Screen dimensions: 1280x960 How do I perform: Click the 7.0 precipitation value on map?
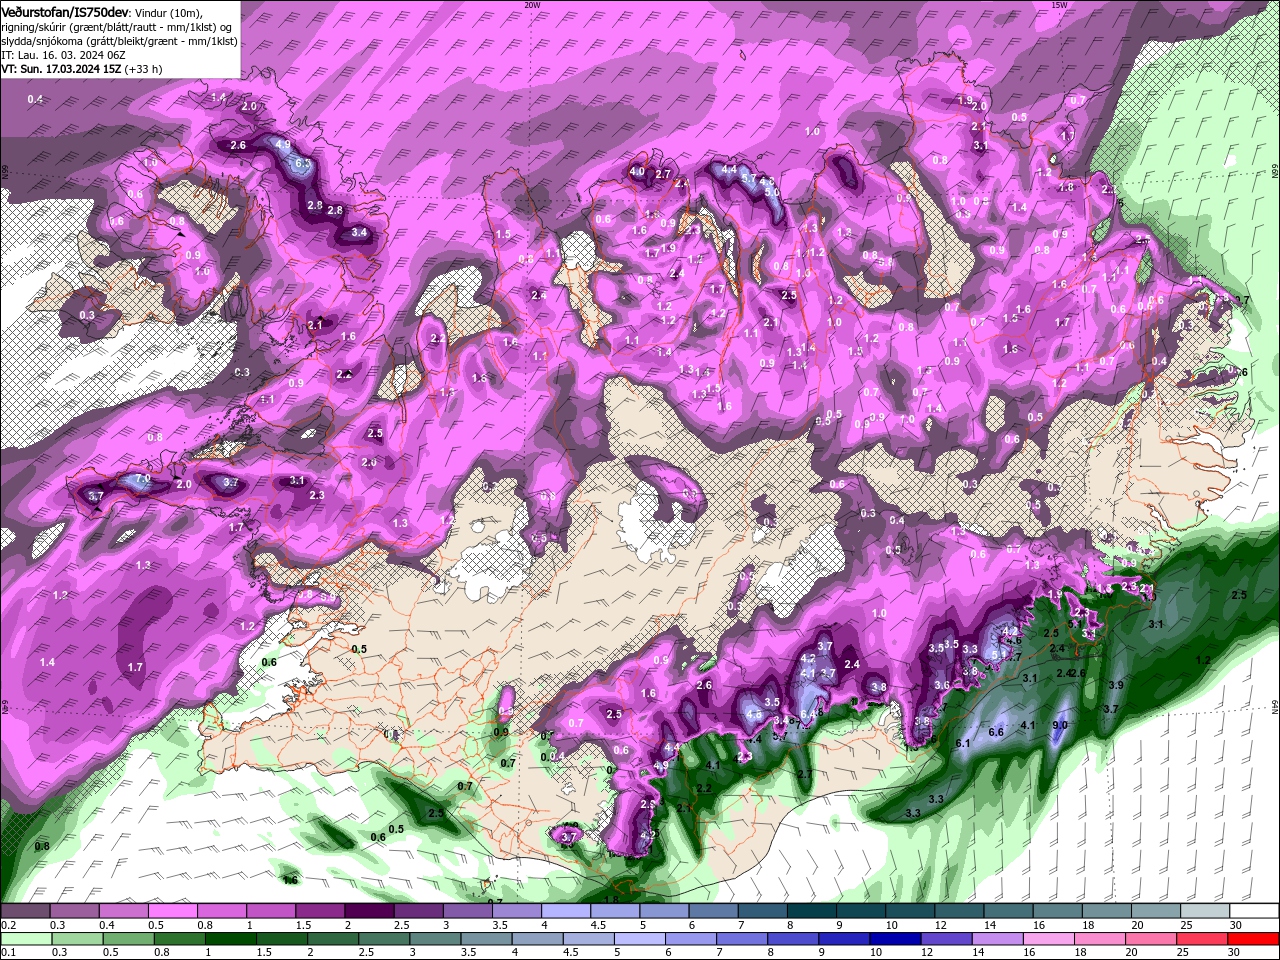tap(142, 479)
